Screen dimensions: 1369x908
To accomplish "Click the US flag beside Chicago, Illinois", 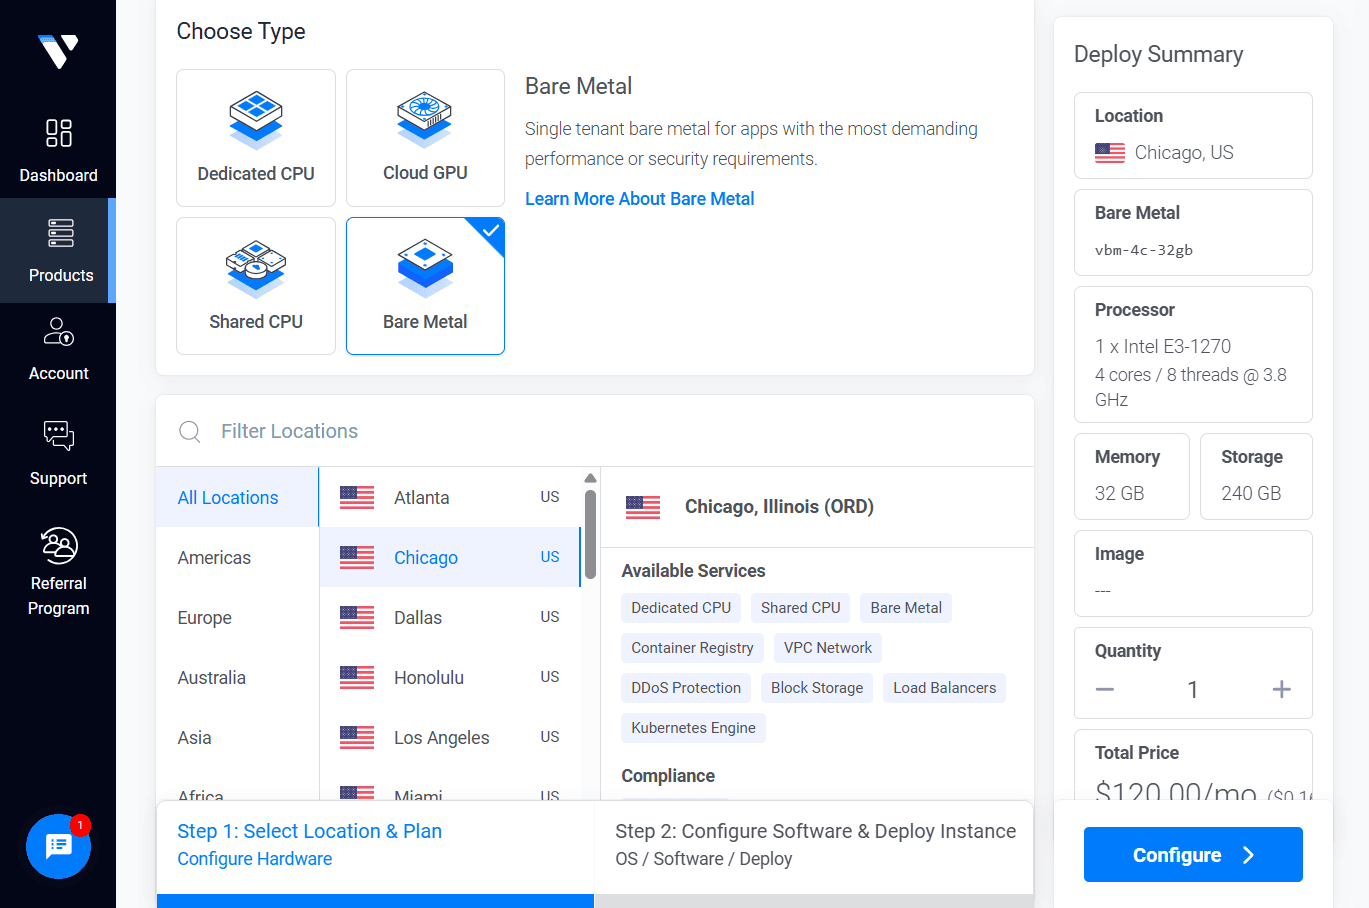I will point(643,507).
